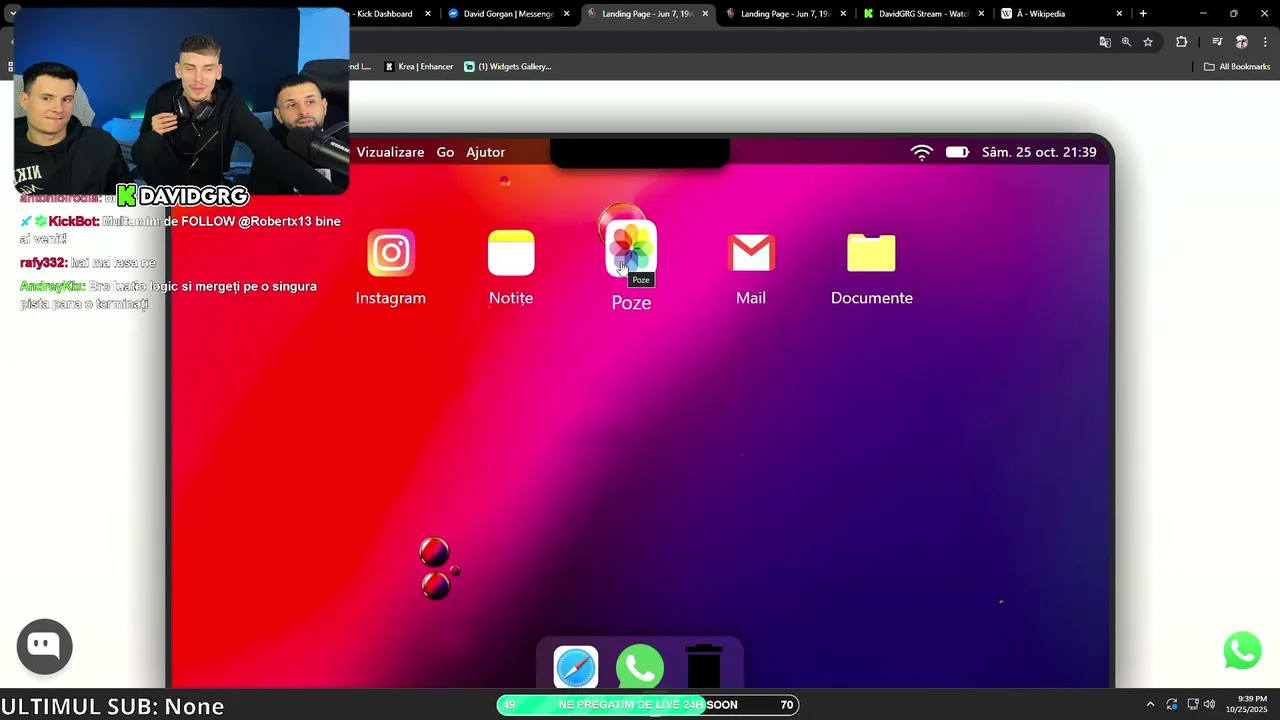Open the Instagram app icon
This screenshot has width=1280, height=720.
pyautogui.click(x=391, y=253)
